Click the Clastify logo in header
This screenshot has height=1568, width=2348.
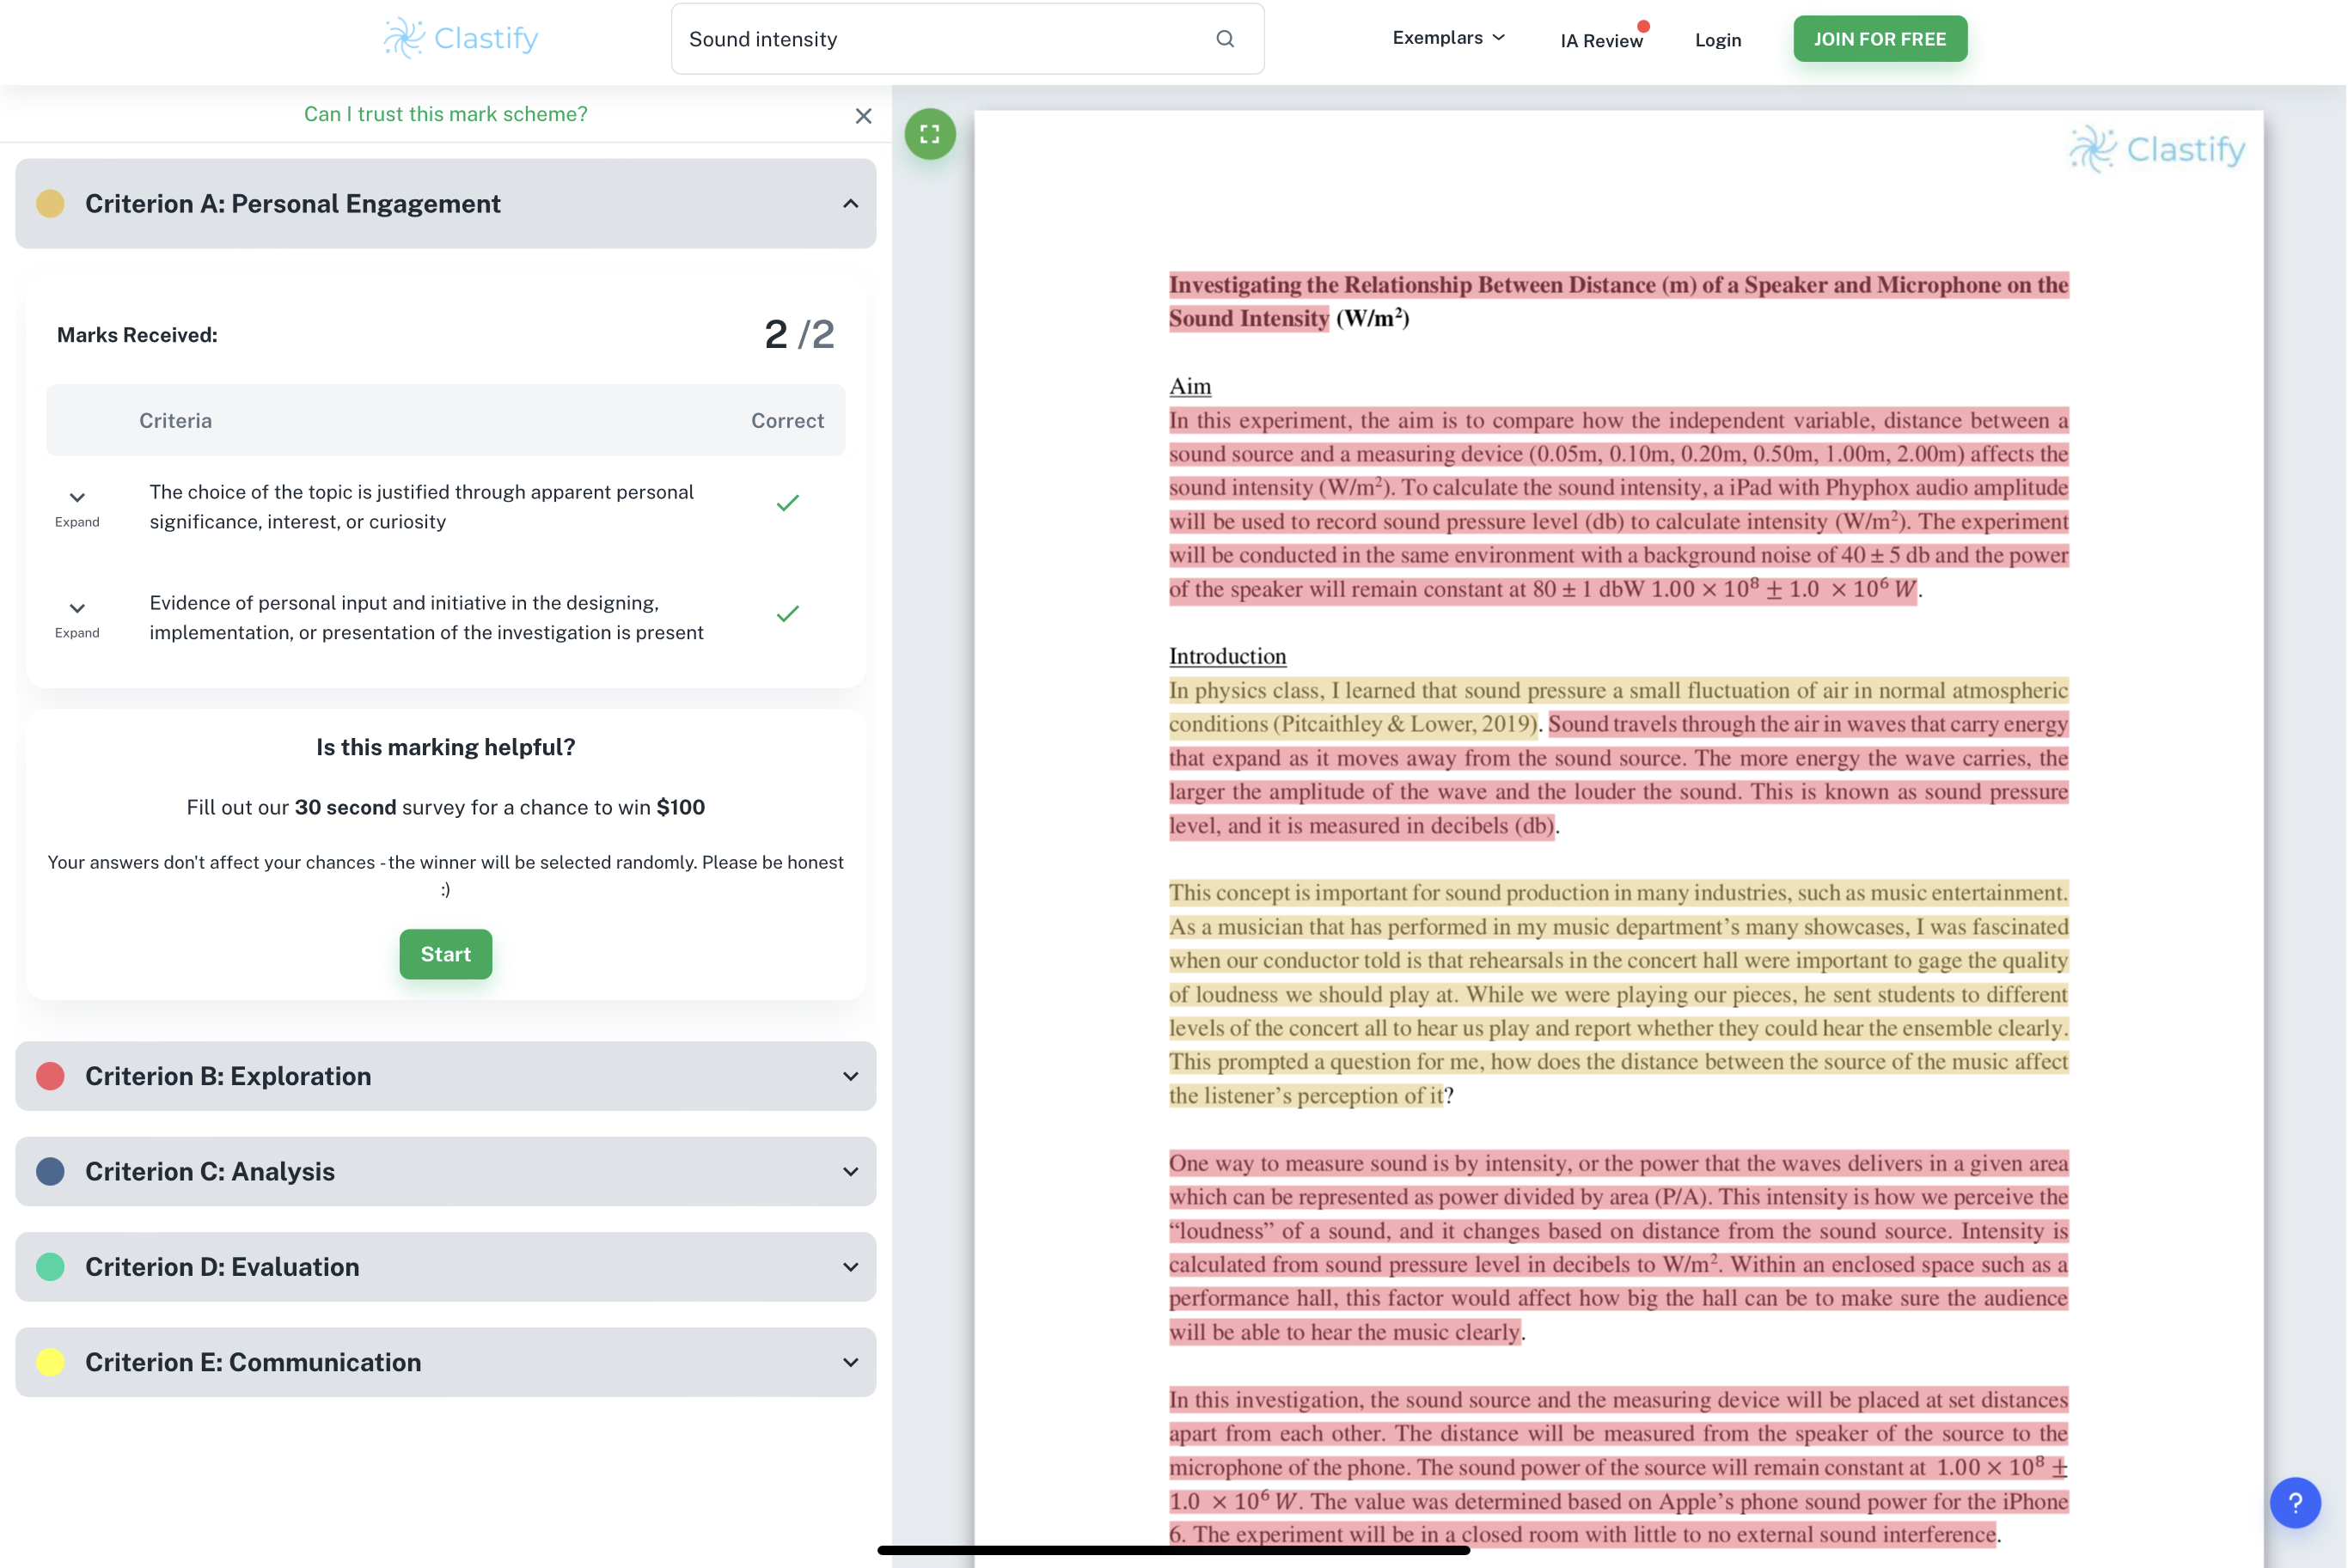coord(461,38)
